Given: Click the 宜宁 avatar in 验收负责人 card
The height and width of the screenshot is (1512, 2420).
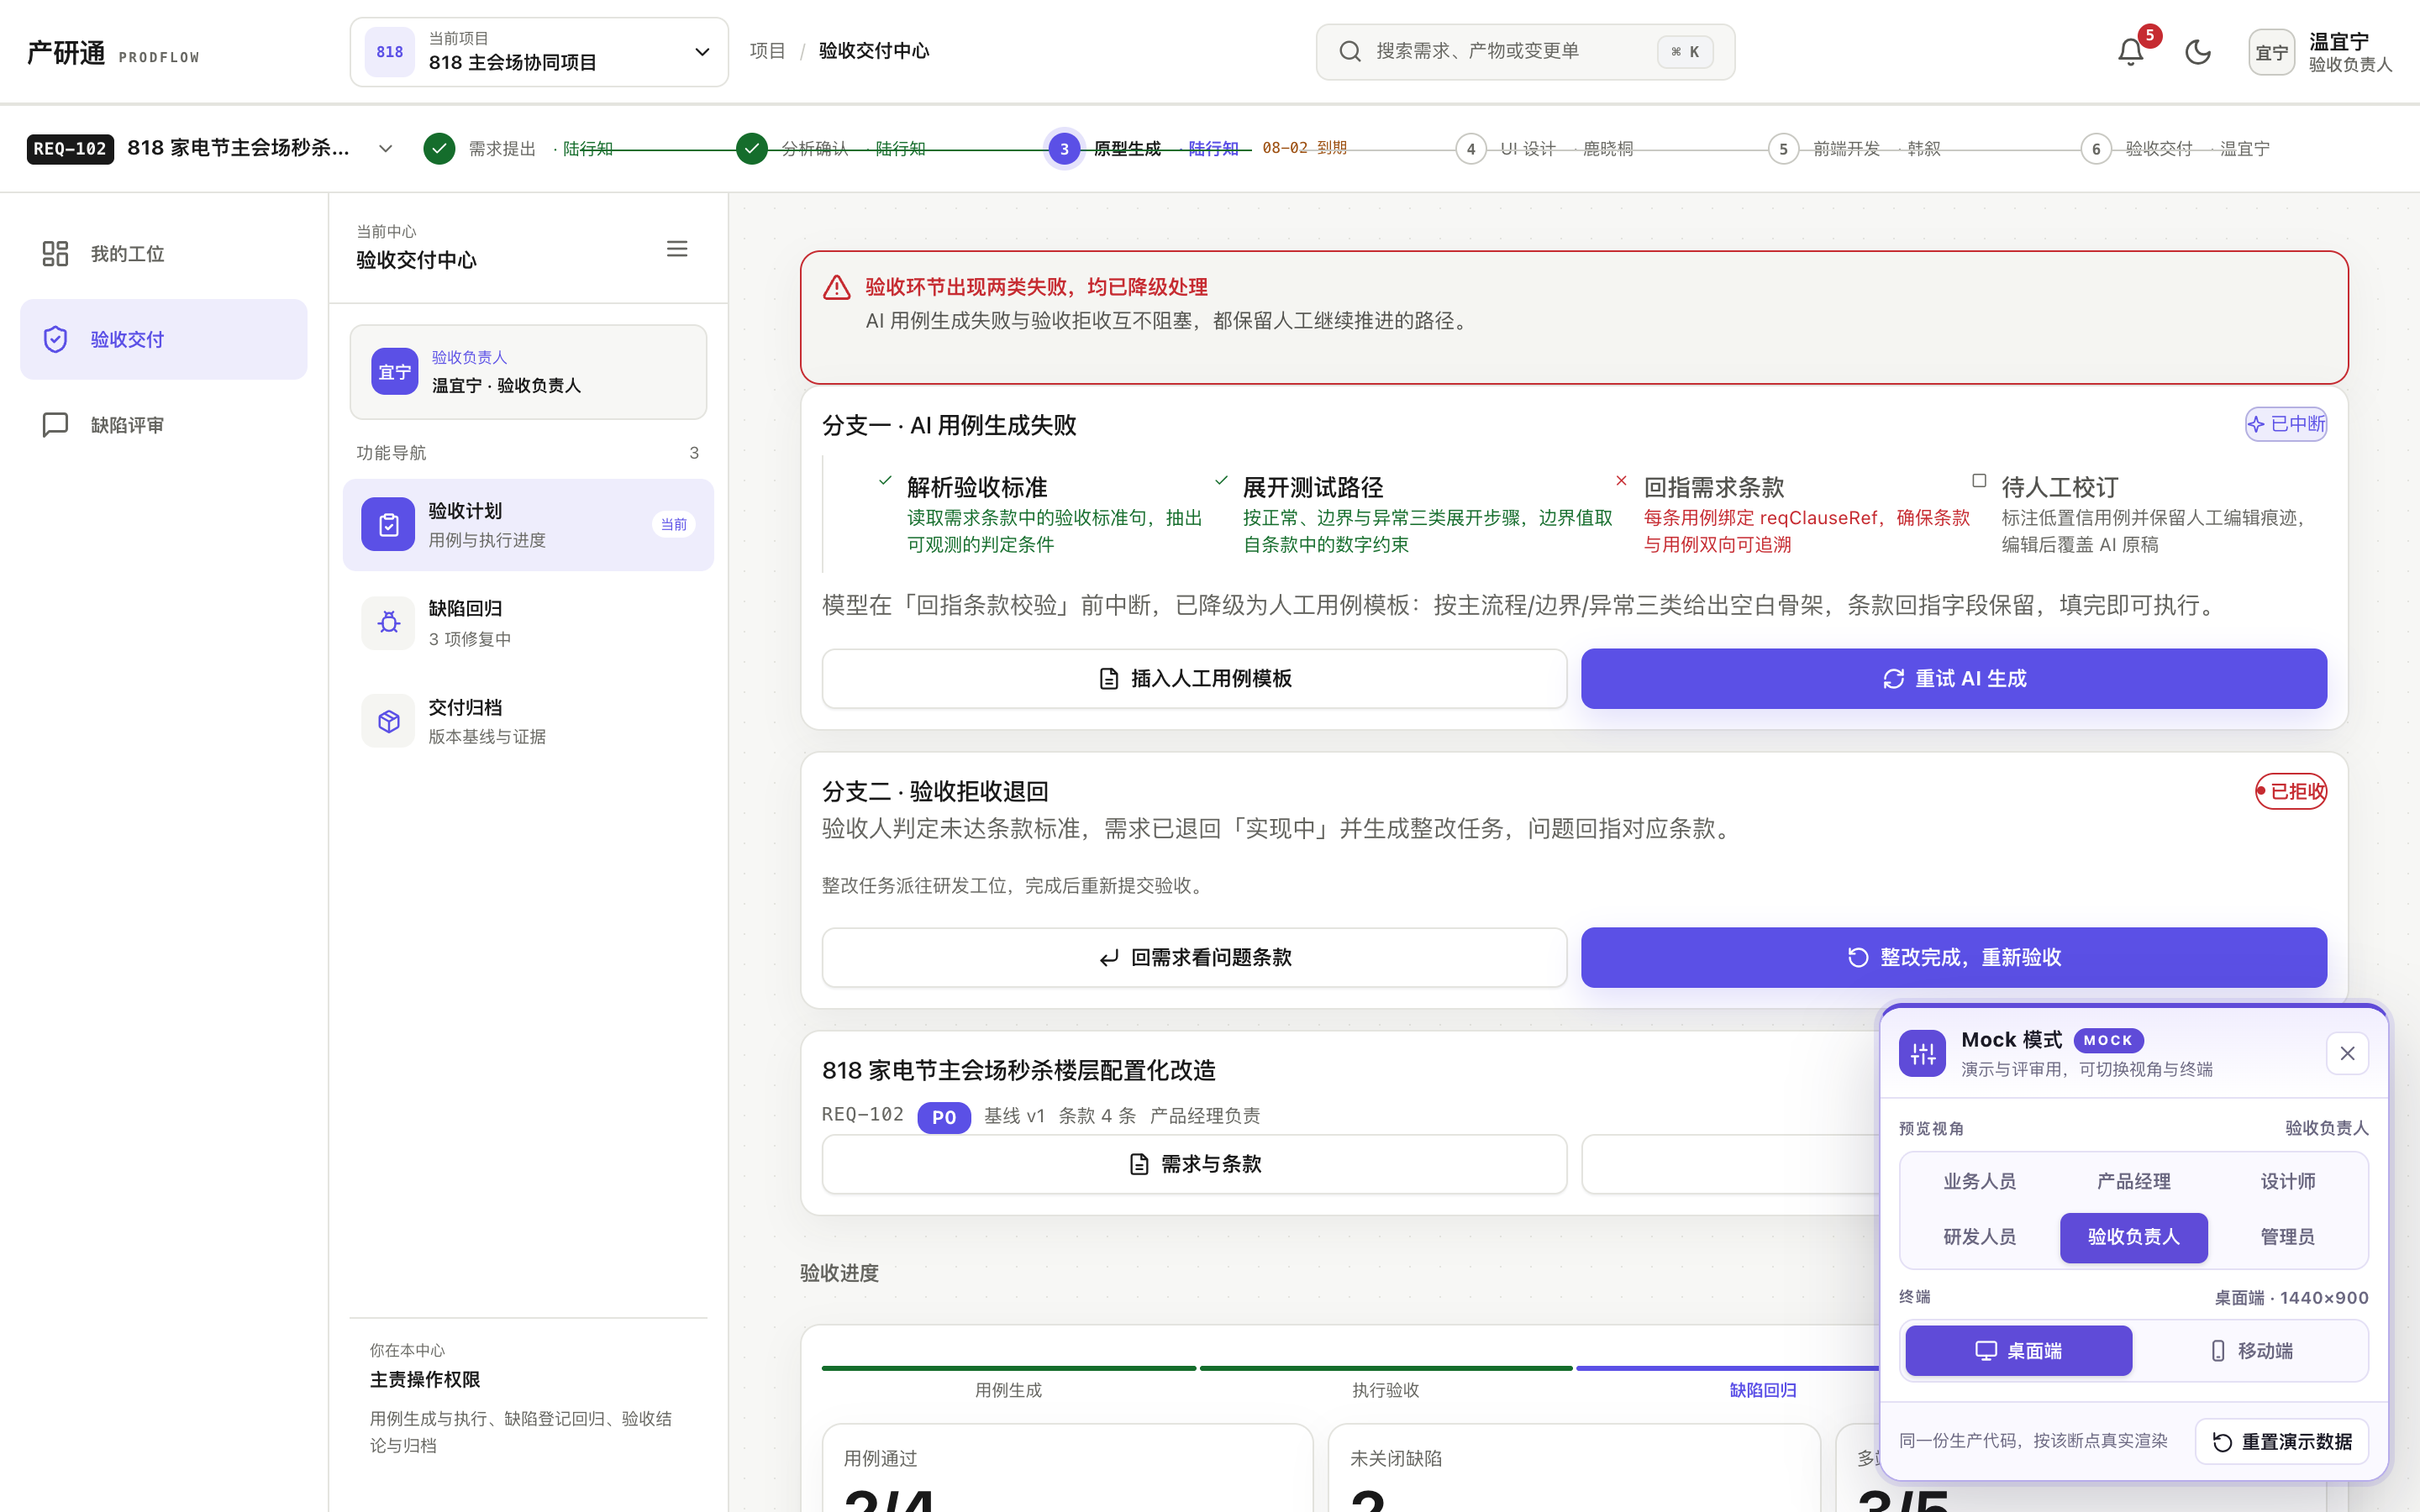Looking at the screenshot, I should [395, 372].
